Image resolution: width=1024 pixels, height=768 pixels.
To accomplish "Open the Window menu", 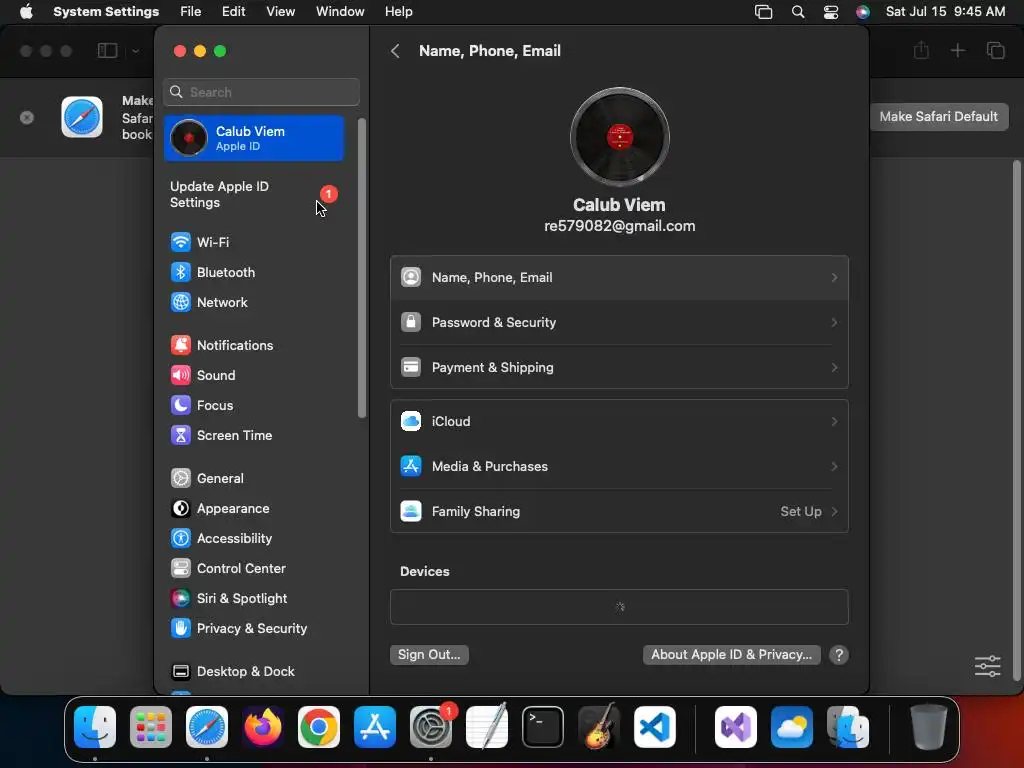I will 340,12.
